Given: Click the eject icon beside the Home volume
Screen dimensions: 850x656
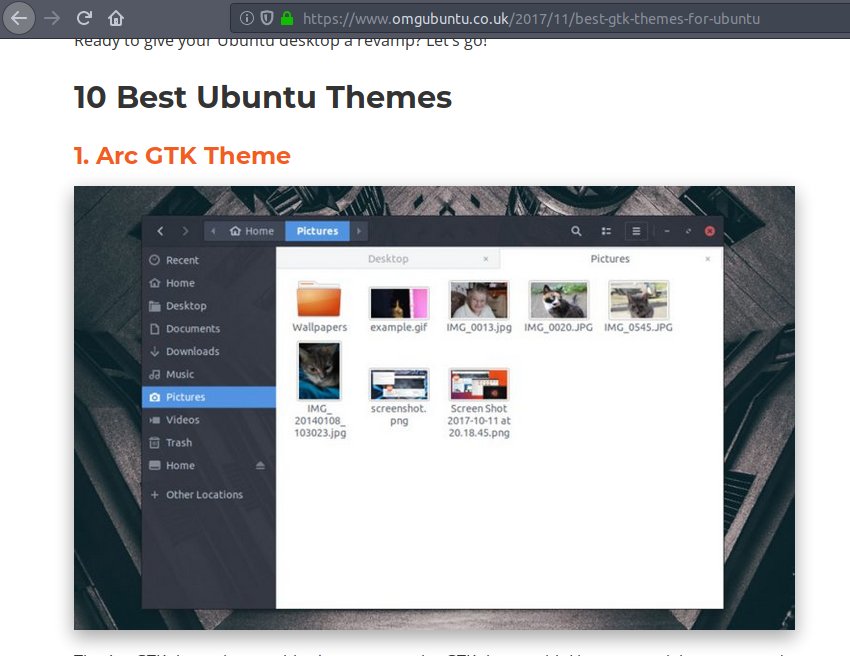Looking at the screenshot, I should [x=260, y=465].
